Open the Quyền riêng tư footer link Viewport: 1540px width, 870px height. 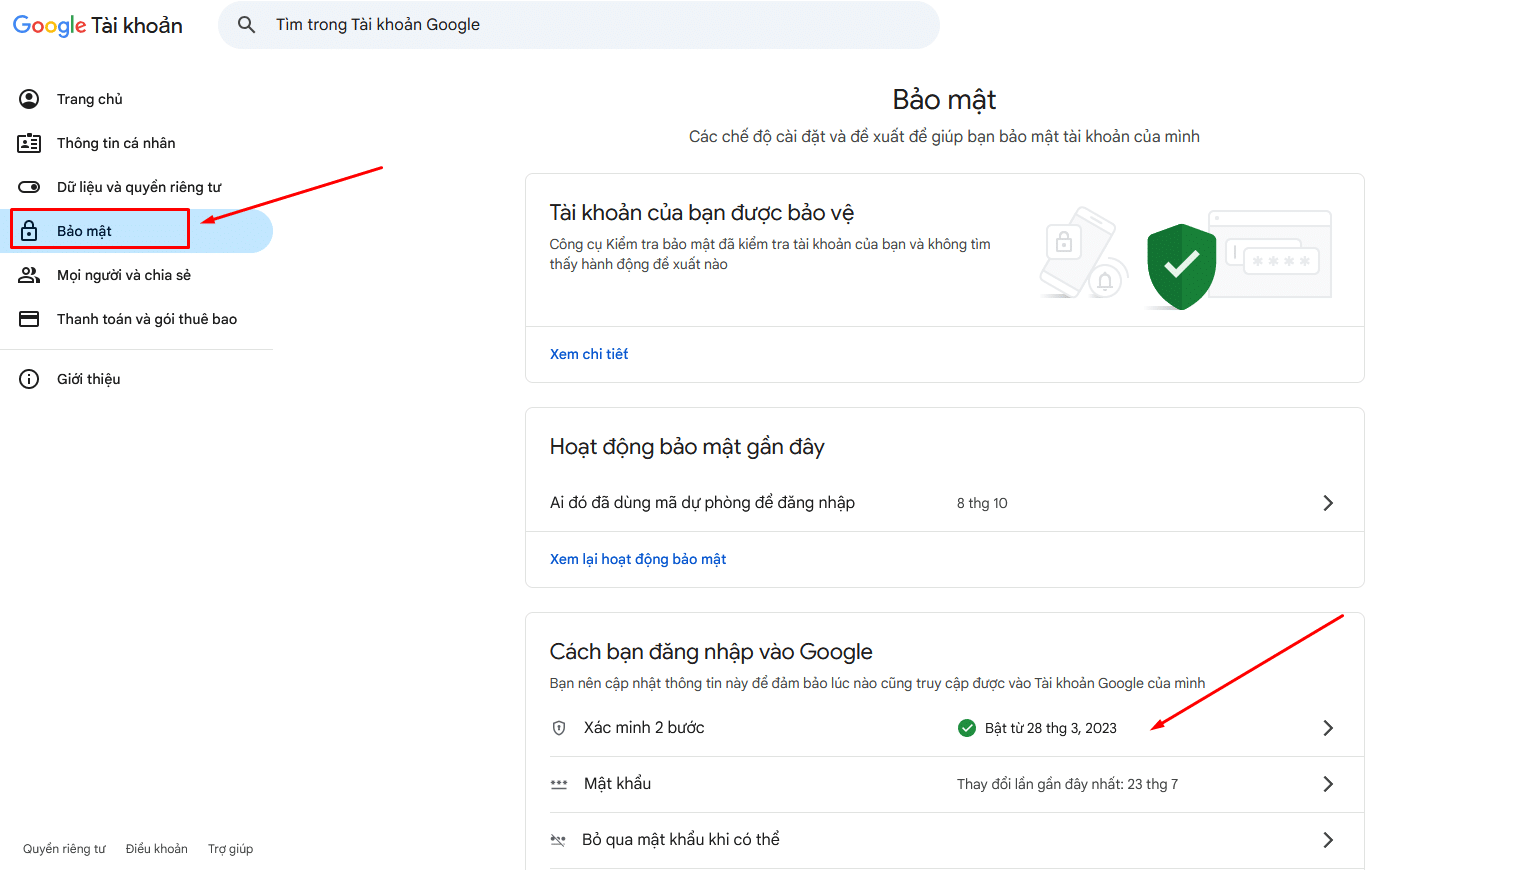tap(64, 849)
